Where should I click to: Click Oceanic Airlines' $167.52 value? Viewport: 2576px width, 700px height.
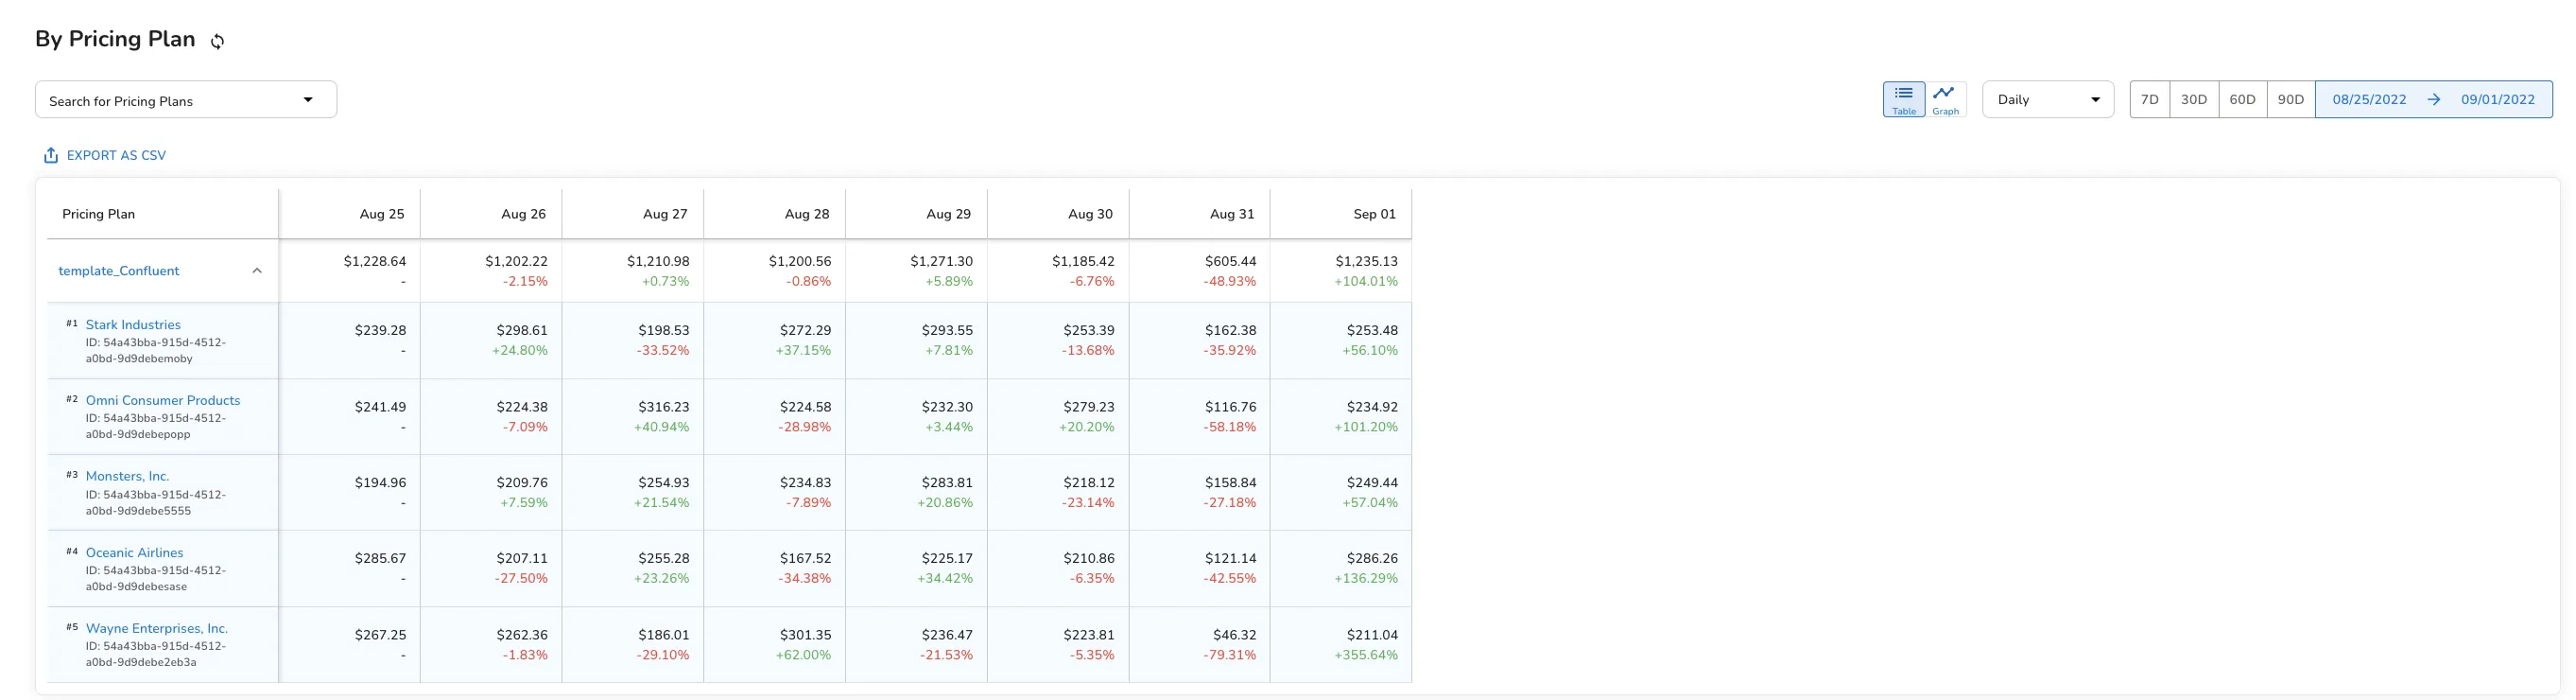pos(805,558)
